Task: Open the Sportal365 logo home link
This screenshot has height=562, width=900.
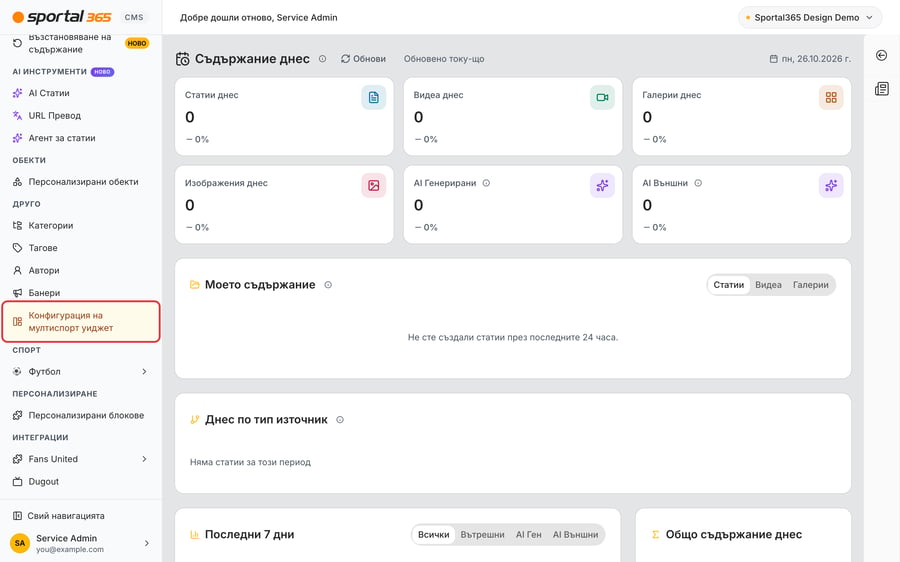Action: pyautogui.click(x=62, y=17)
